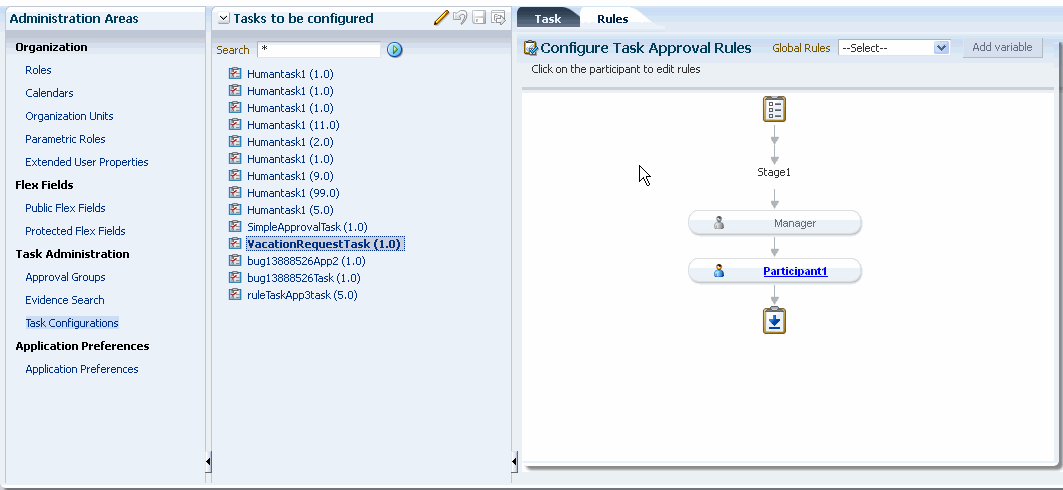Select Task Configurations in the sidebar

(x=72, y=323)
